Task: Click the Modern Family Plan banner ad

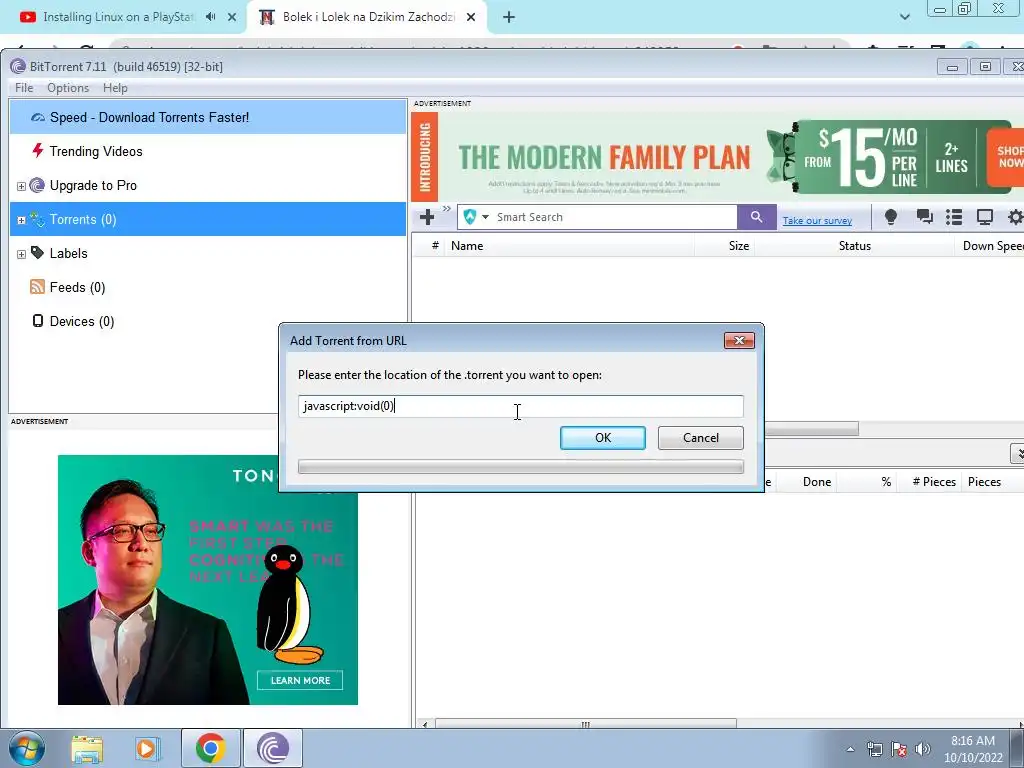Action: point(717,157)
